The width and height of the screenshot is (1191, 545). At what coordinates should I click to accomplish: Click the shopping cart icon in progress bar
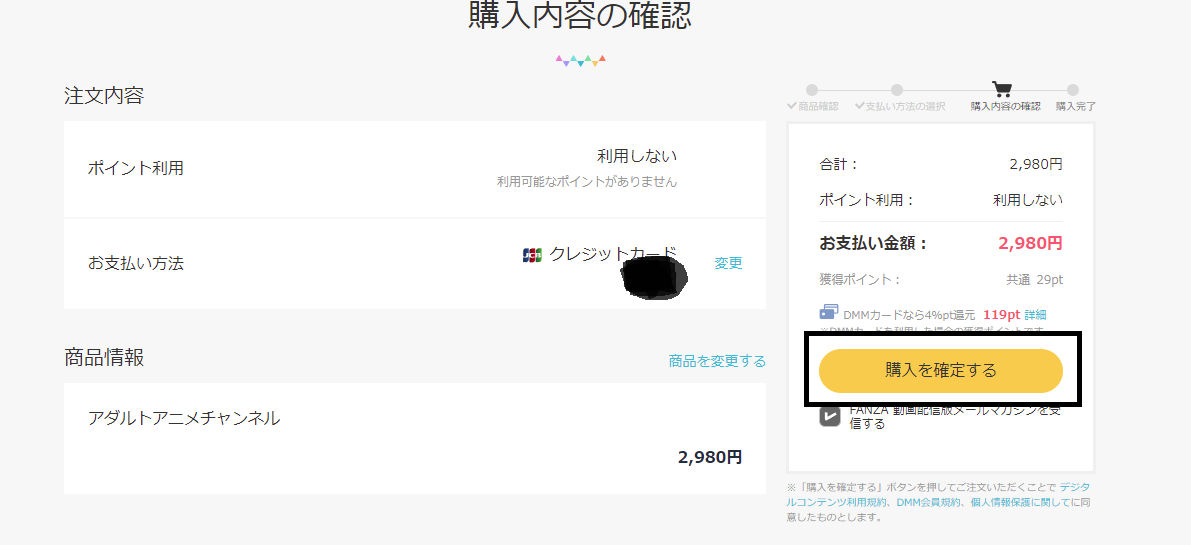point(1002,90)
